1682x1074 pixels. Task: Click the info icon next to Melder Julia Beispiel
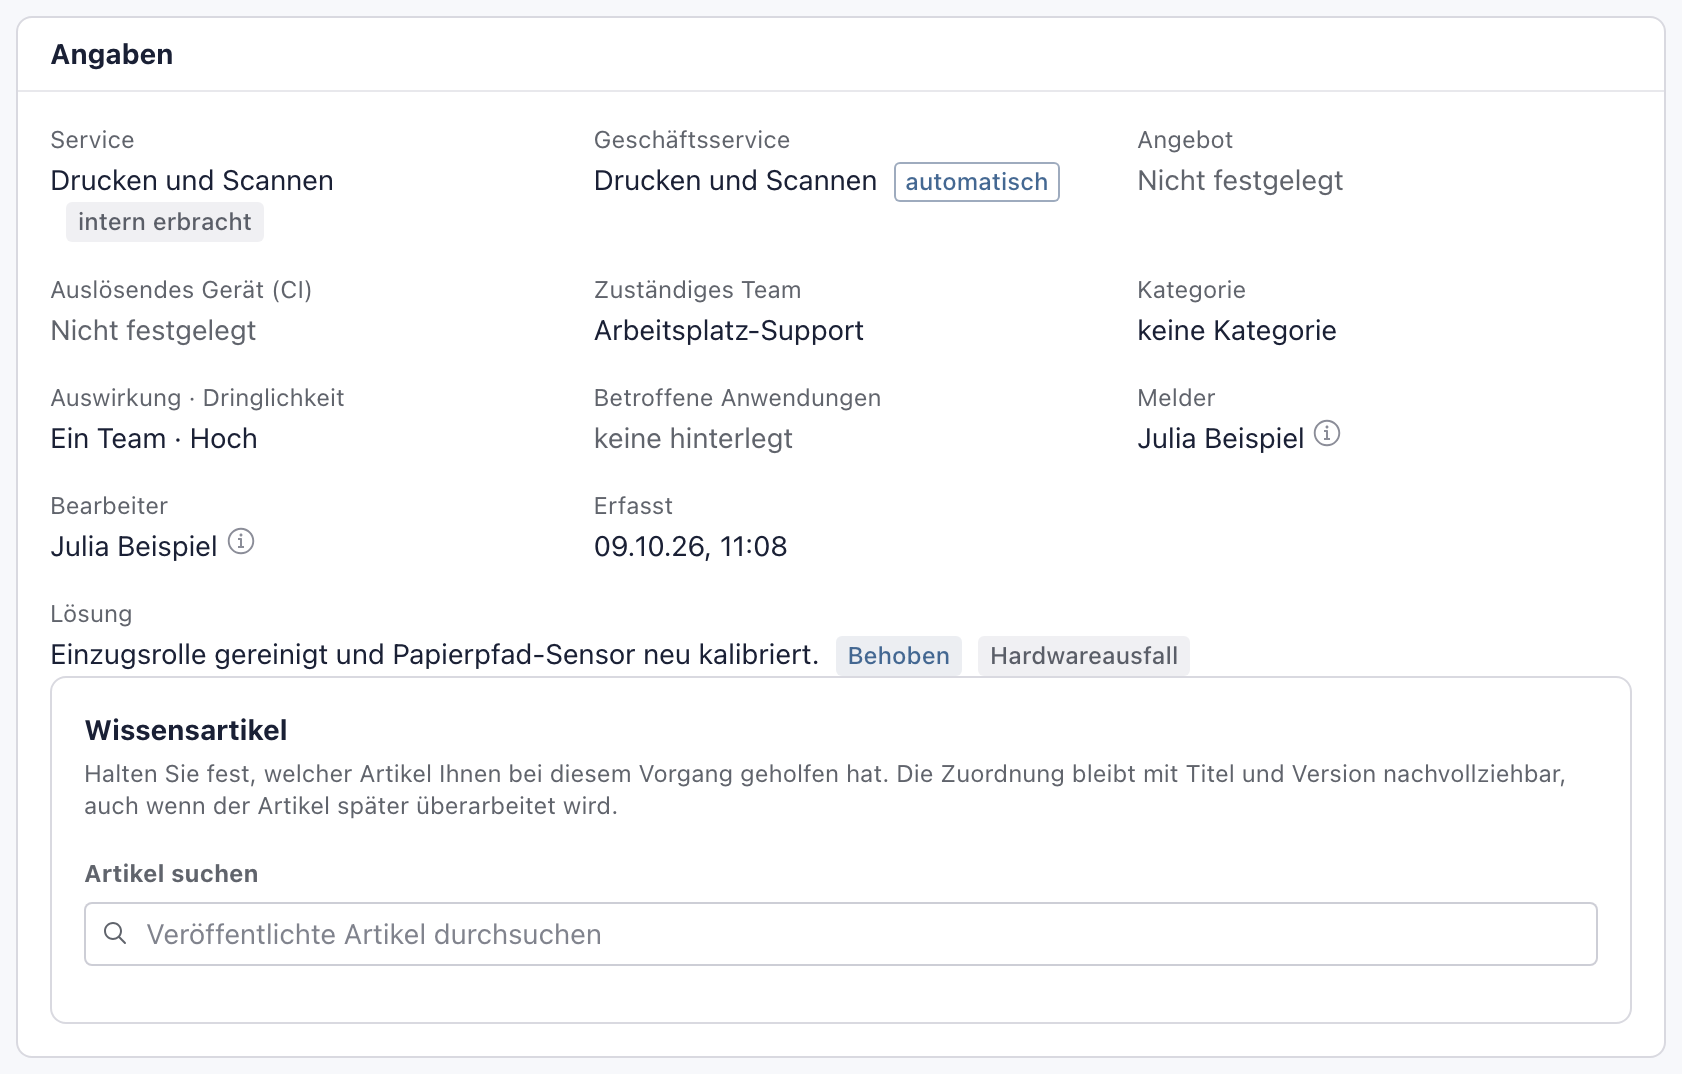tap(1326, 434)
